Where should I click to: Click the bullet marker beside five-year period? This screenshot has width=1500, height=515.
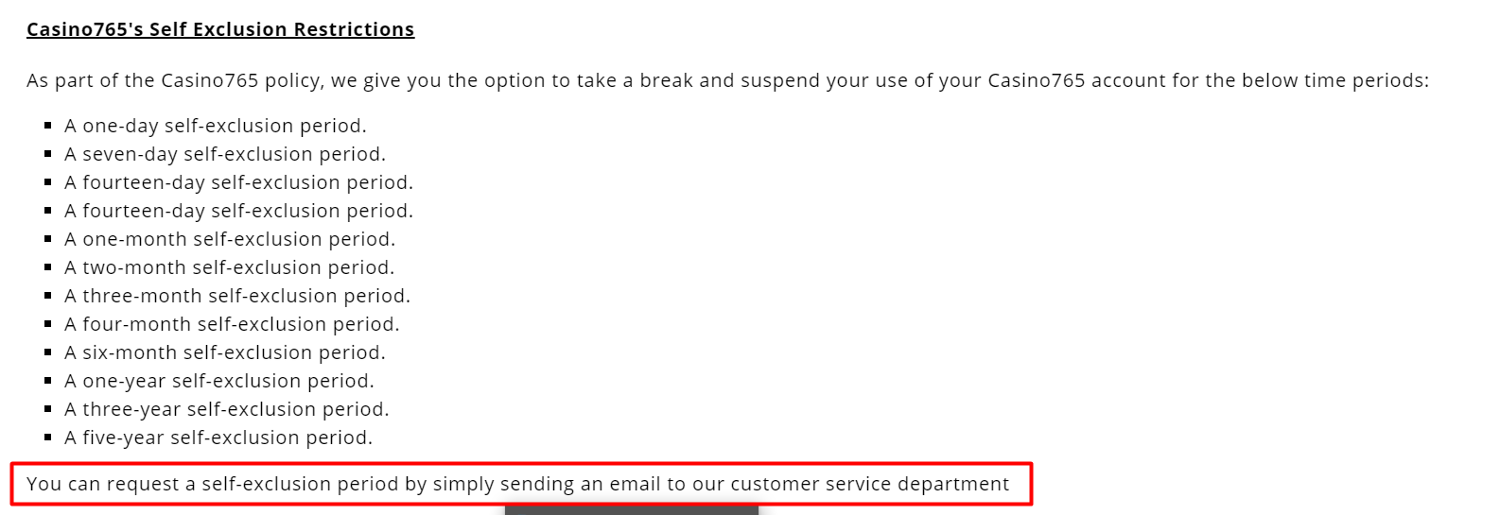click(48, 438)
